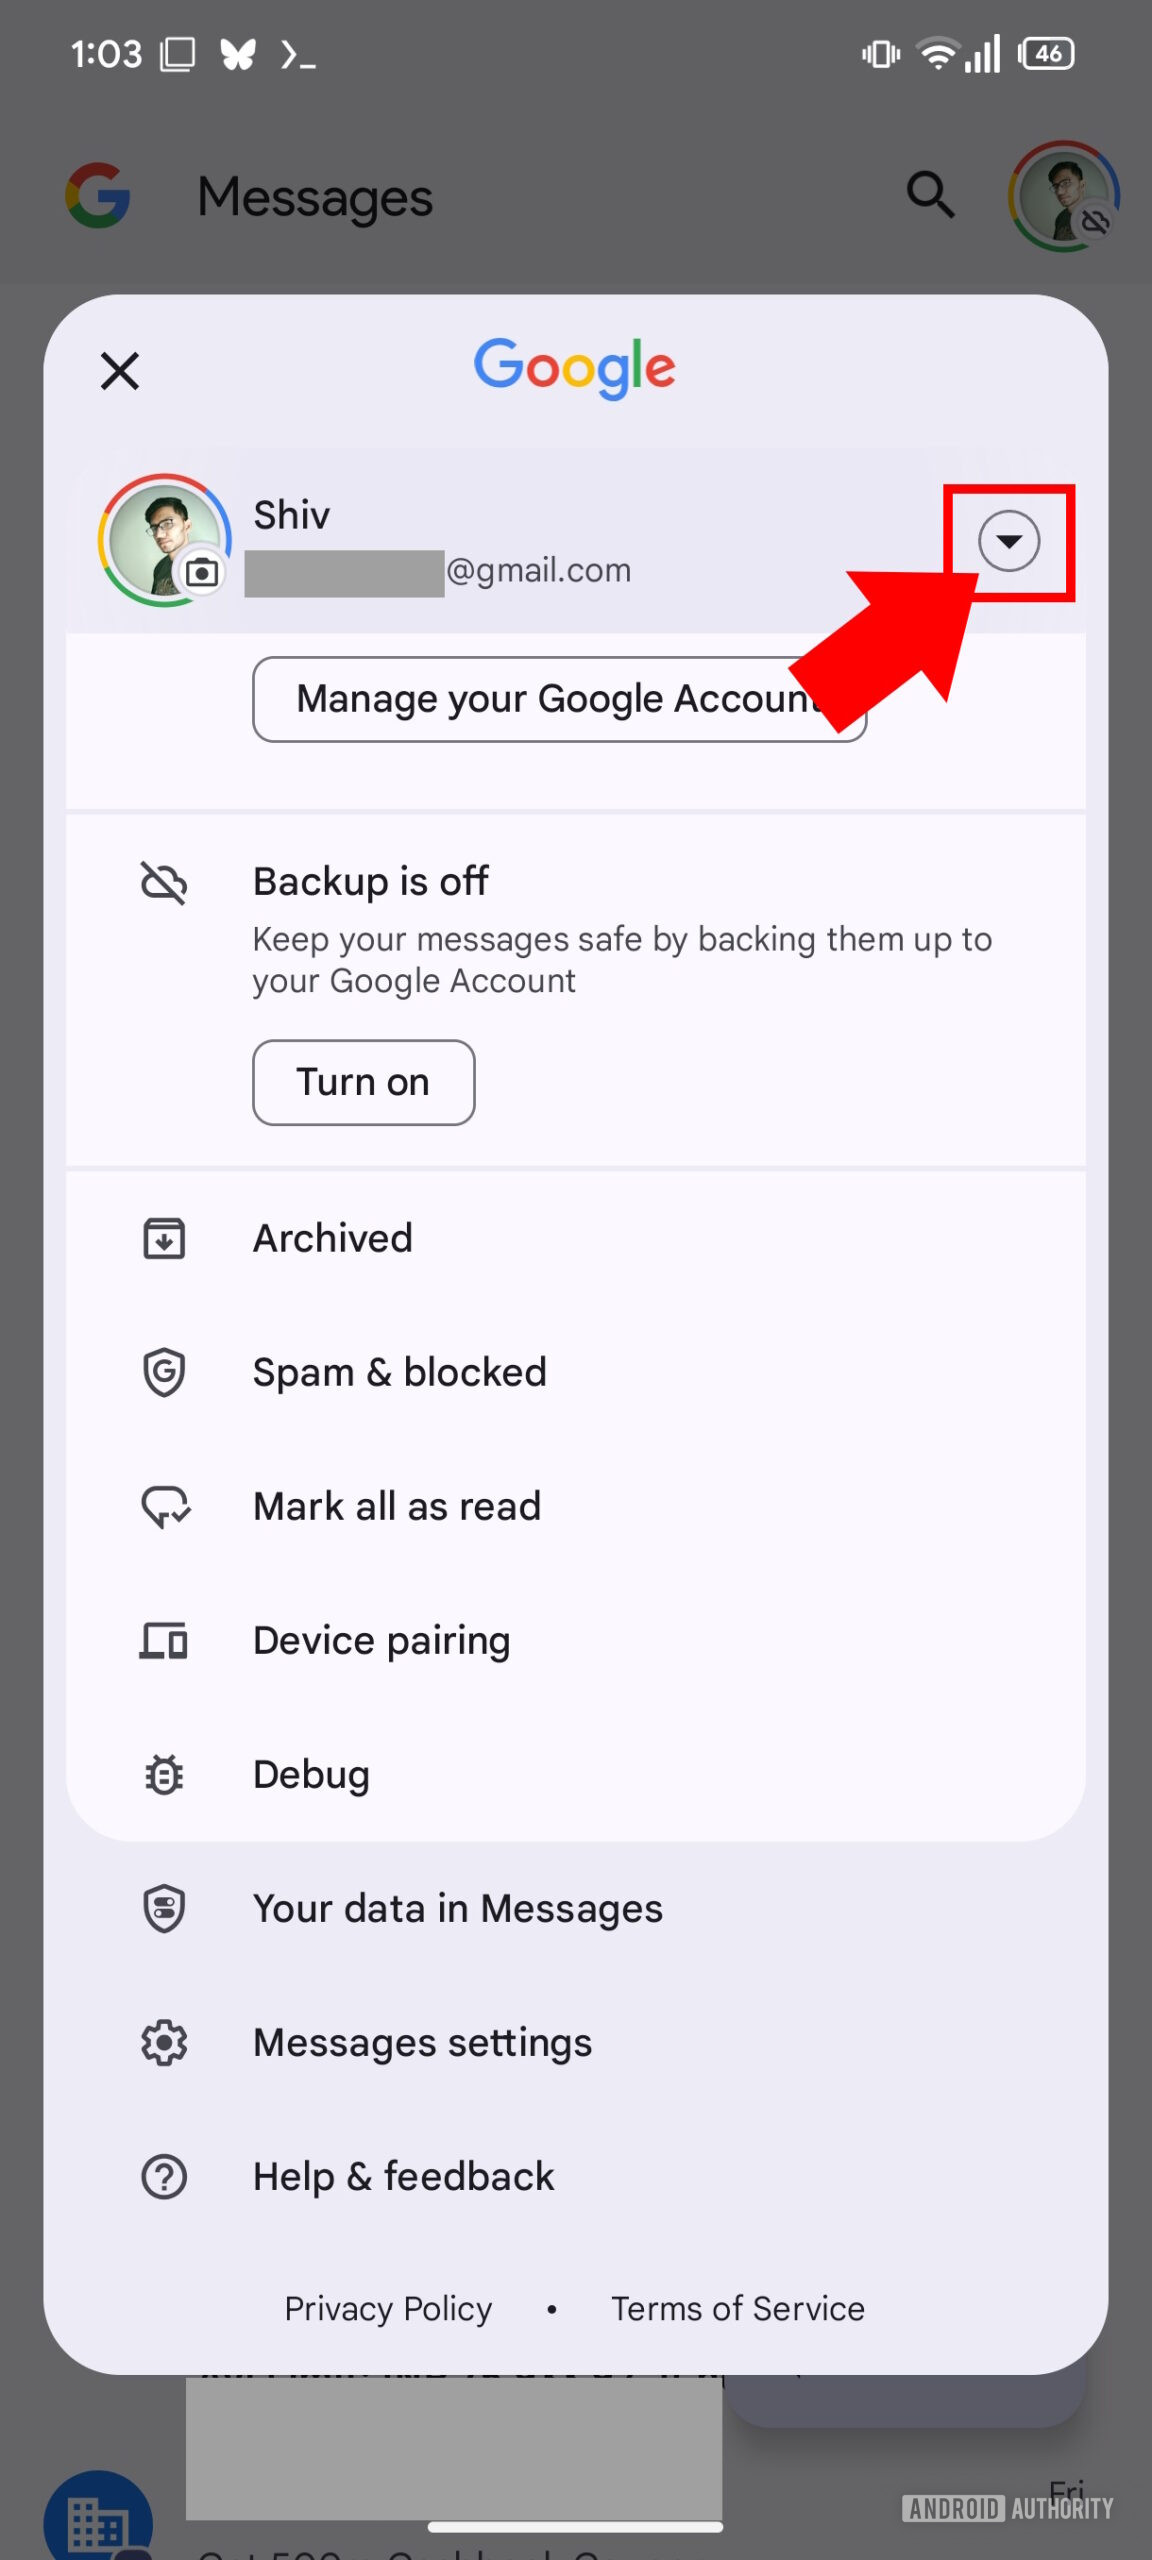Tap the backup off cloud icon
This screenshot has height=2560, width=1152.
tap(164, 883)
